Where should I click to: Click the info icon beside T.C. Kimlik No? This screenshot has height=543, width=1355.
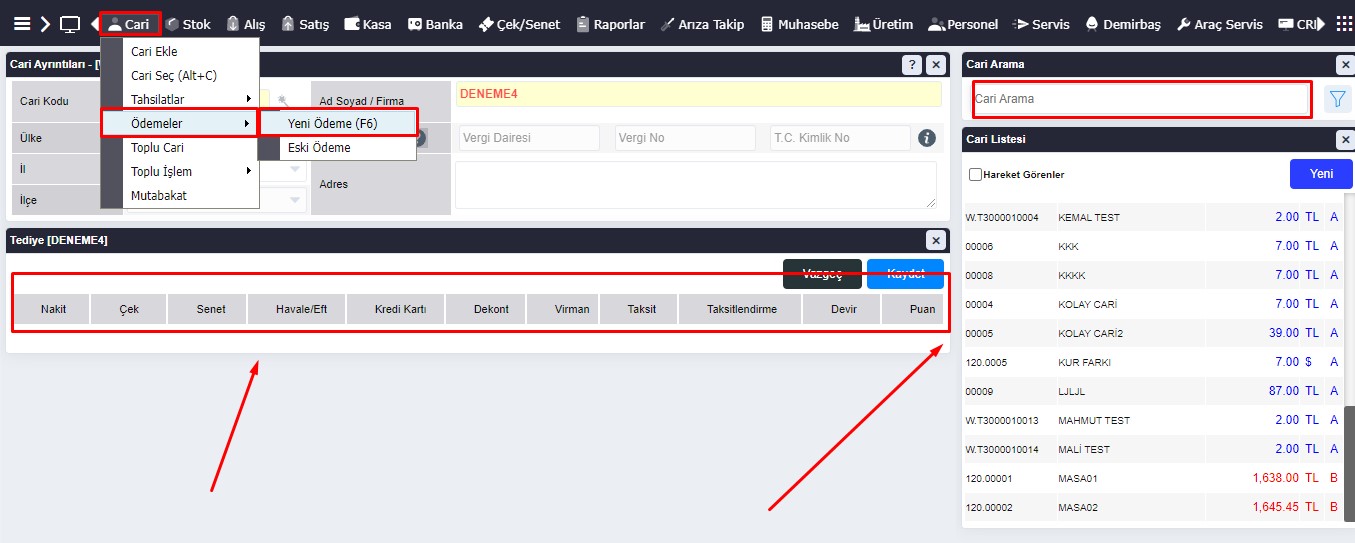coord(927,138)
